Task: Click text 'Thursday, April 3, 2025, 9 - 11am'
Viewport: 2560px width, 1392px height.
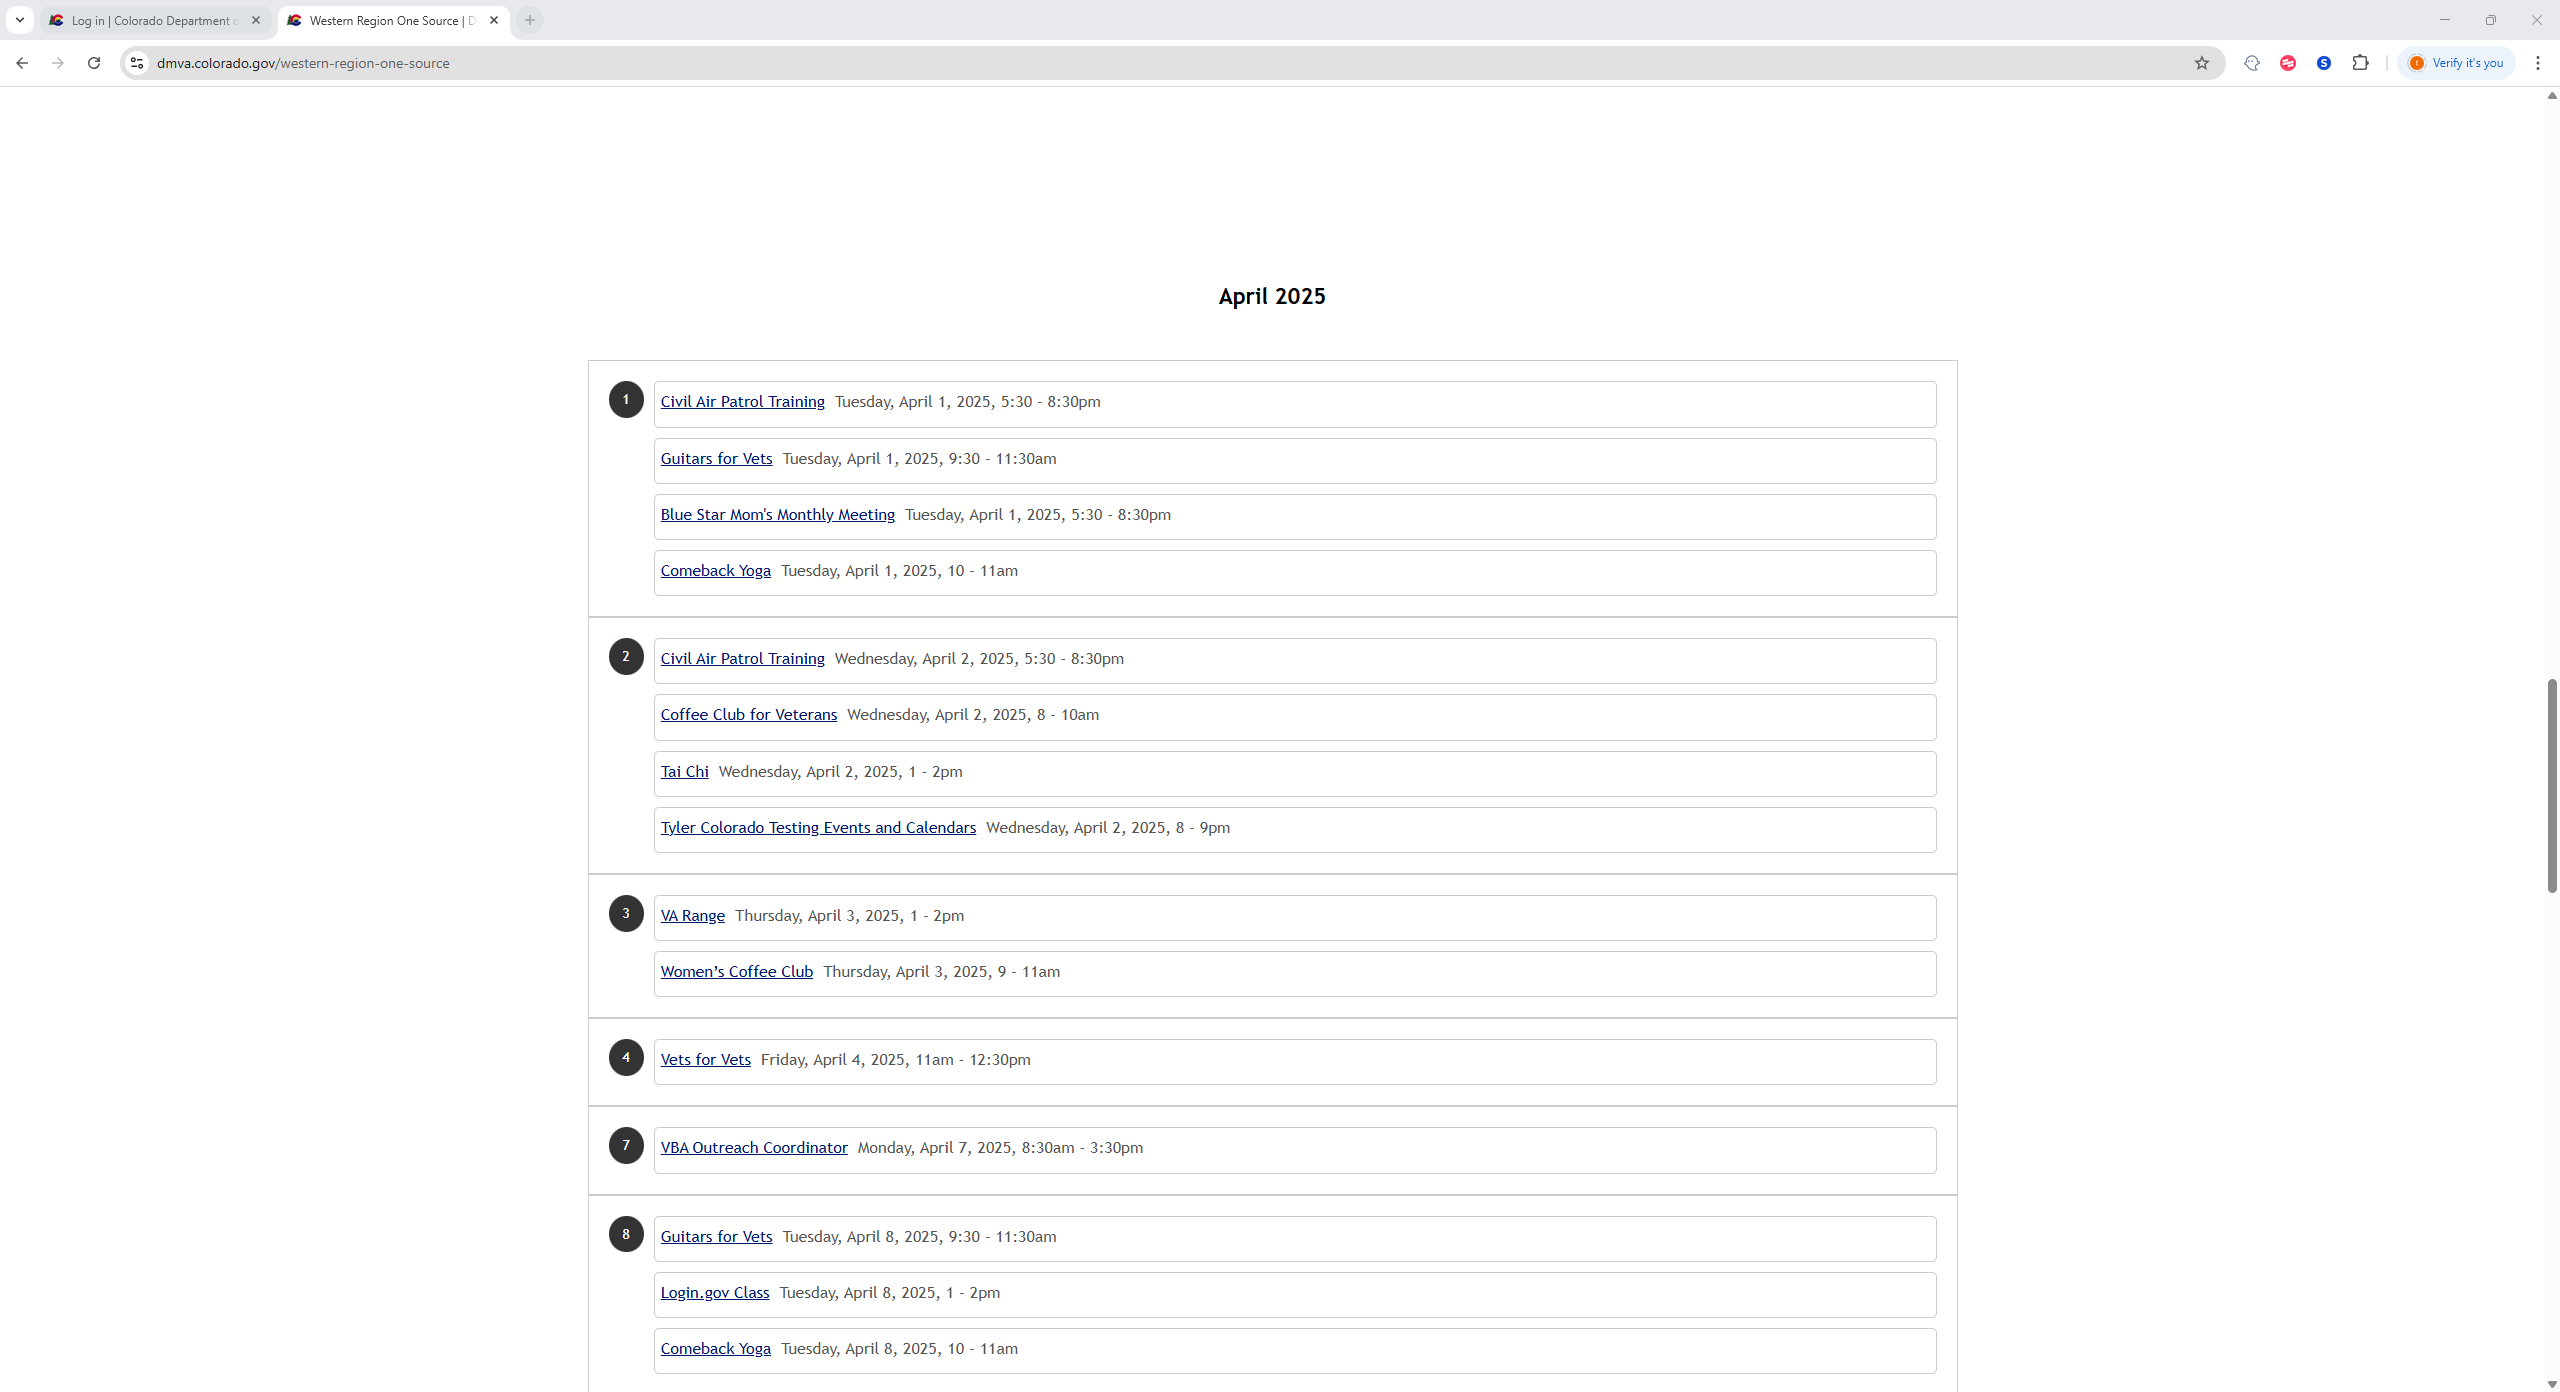Action: [x=941, y=972]
